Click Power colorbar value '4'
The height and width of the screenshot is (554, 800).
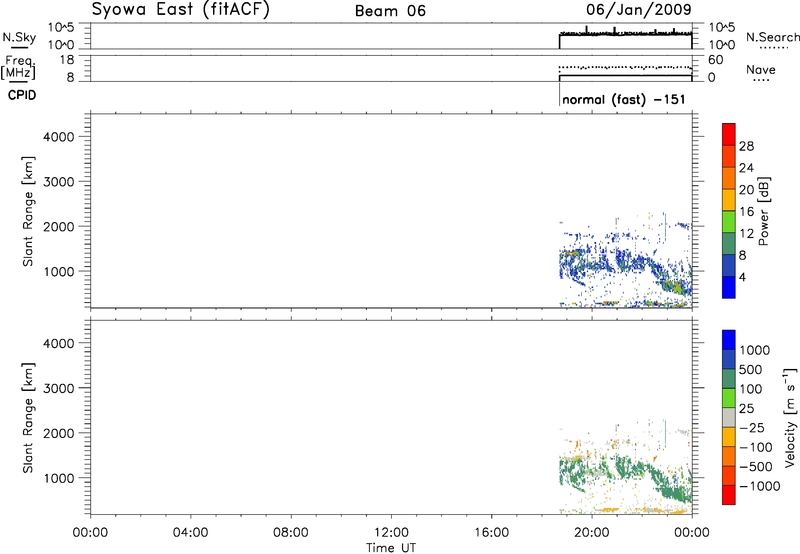click(742, 277)
